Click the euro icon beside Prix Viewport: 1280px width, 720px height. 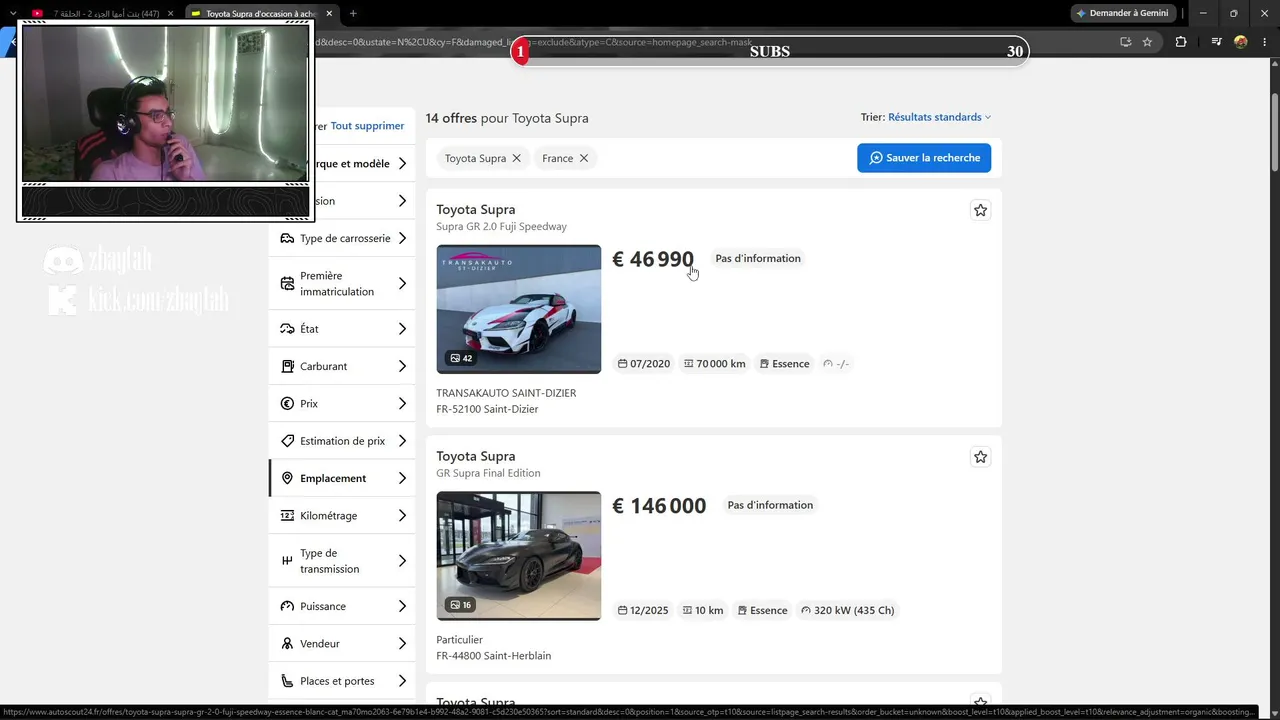[x=287, y=404]
